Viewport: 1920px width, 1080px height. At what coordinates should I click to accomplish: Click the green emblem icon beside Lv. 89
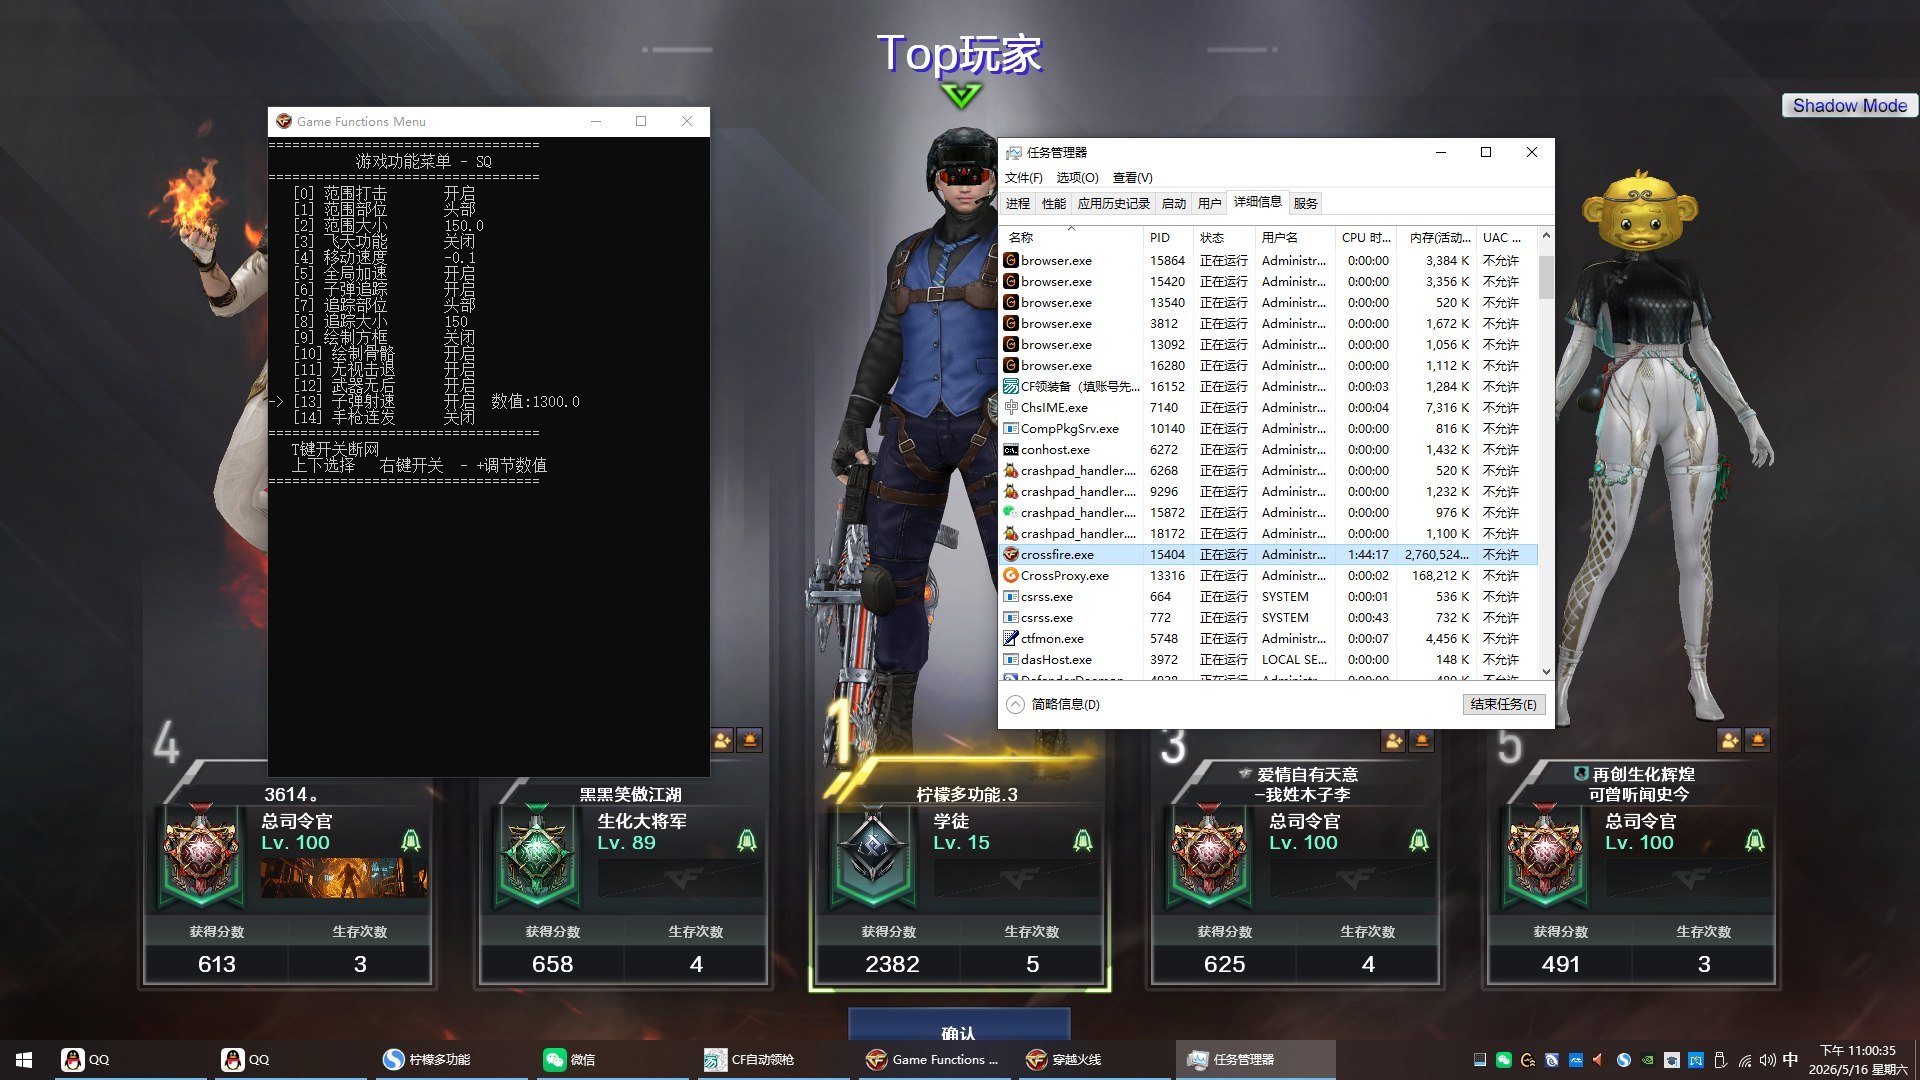point(747,840)
